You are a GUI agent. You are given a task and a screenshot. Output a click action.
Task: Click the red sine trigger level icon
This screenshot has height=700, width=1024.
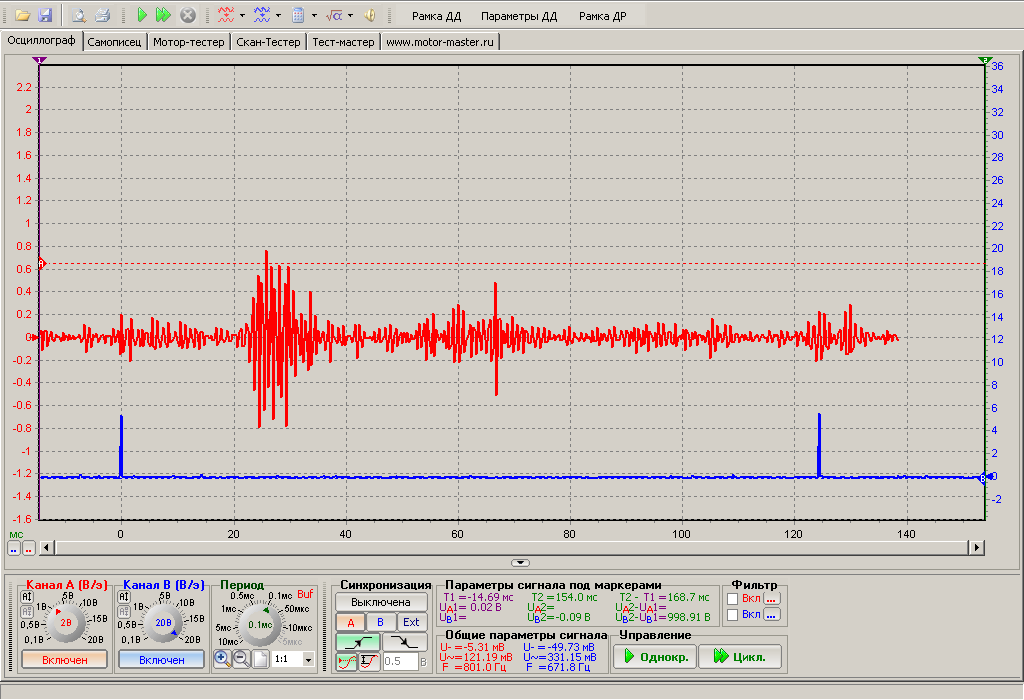pyautogui.click(x=347, y=661)
